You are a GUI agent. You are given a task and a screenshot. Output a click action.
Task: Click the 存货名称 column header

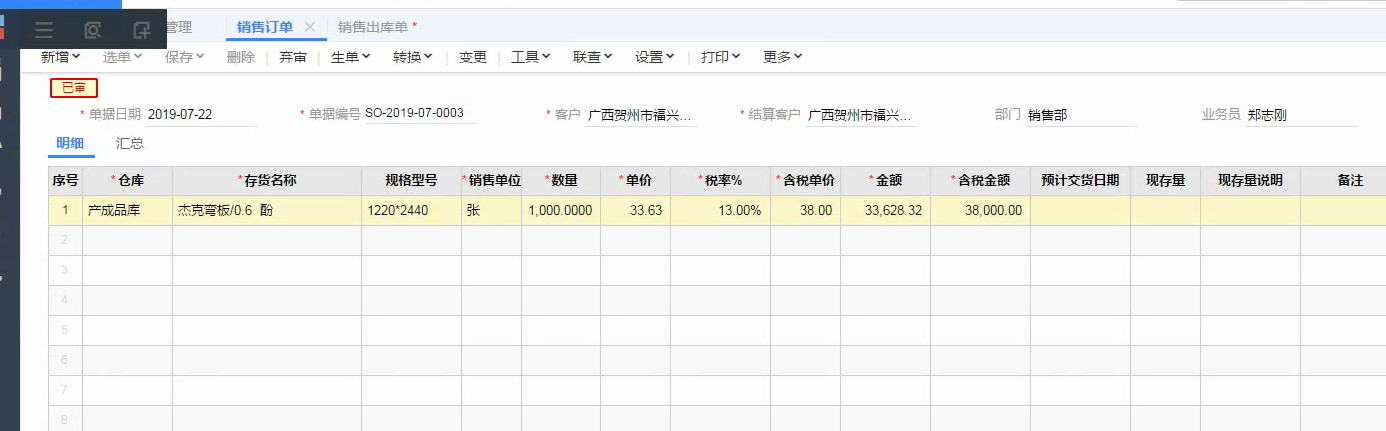[267, 181]
